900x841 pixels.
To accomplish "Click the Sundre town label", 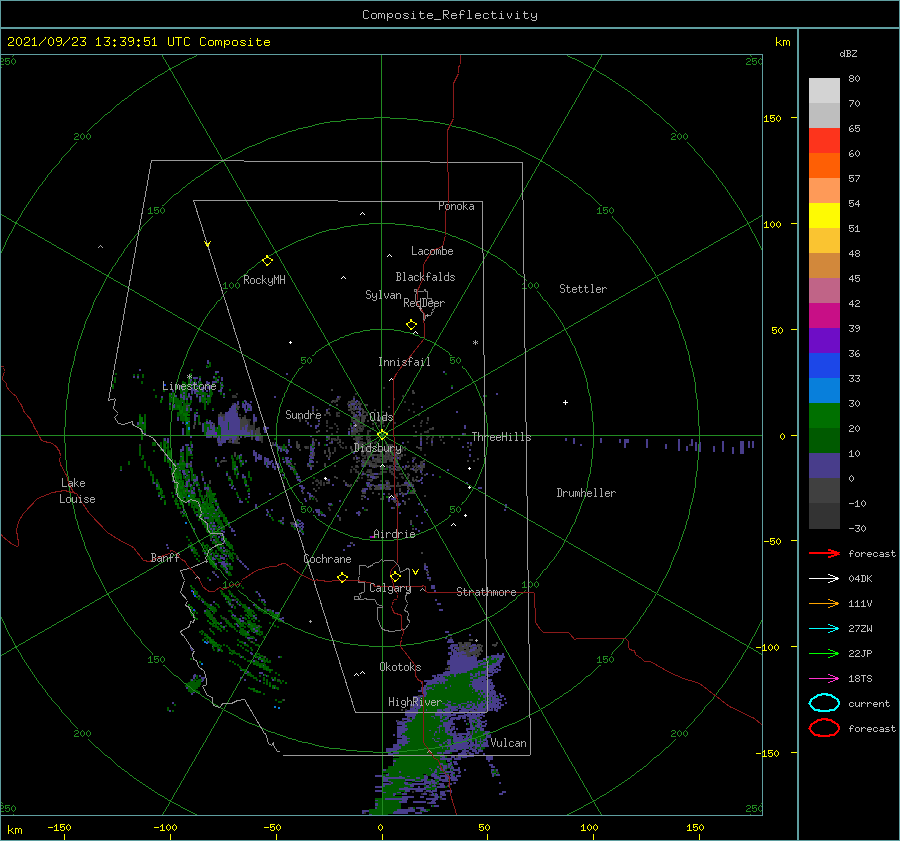I will point(303,414).
